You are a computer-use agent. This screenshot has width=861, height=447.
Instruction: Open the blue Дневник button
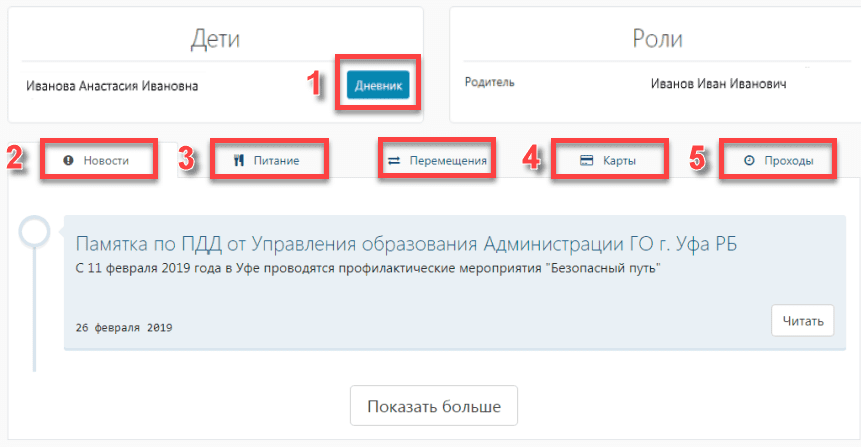(x=378, y=86)
